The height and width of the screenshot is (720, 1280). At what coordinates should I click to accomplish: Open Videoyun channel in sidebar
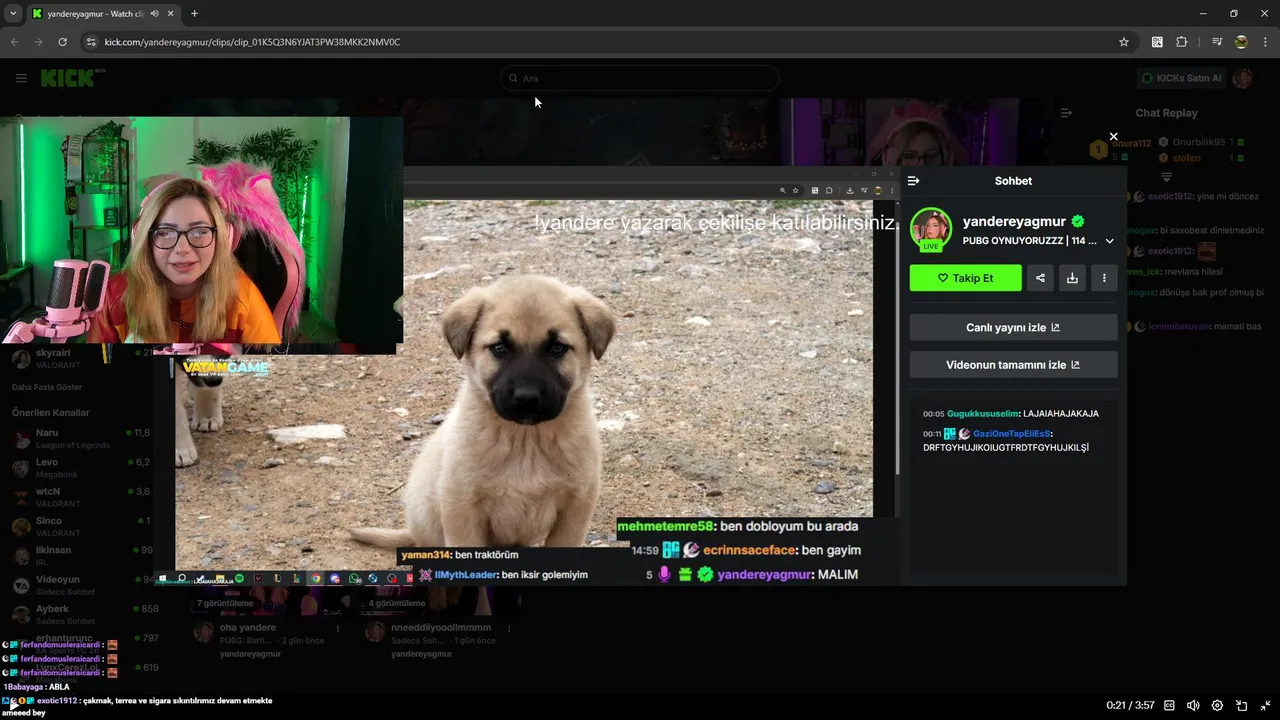click(x=80, y=585)
